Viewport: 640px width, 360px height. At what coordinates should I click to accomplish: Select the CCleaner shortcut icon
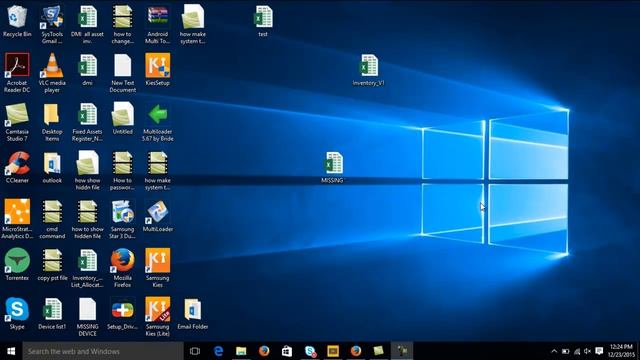tap(17, 167)
